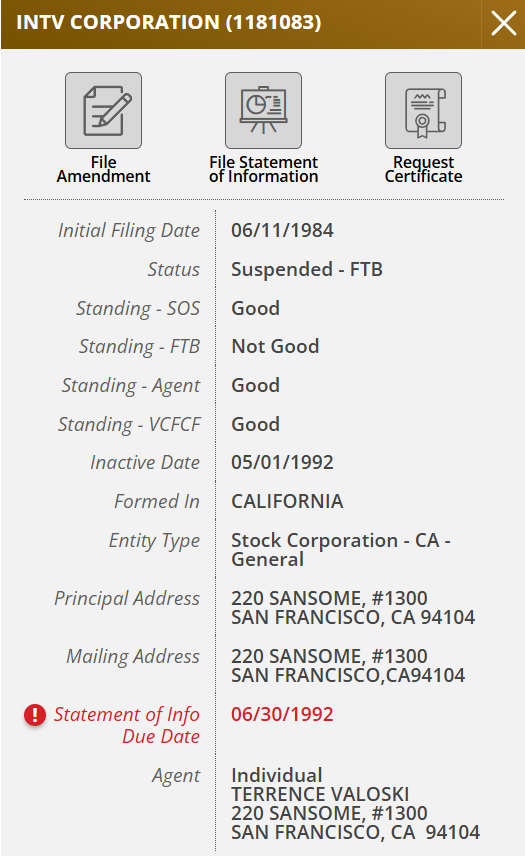Select the Initial Filing Date value 06/11/1984

[282, 230]
